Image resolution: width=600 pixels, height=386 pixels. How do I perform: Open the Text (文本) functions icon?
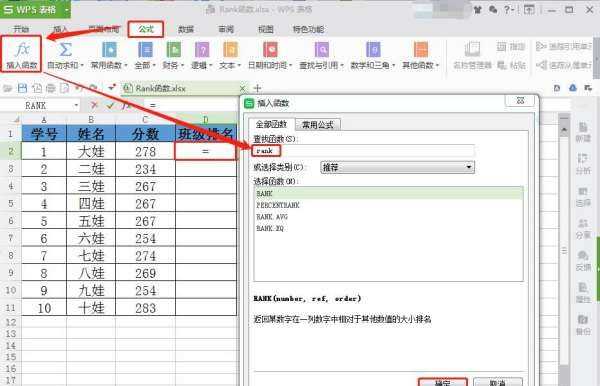click(230, 50)
